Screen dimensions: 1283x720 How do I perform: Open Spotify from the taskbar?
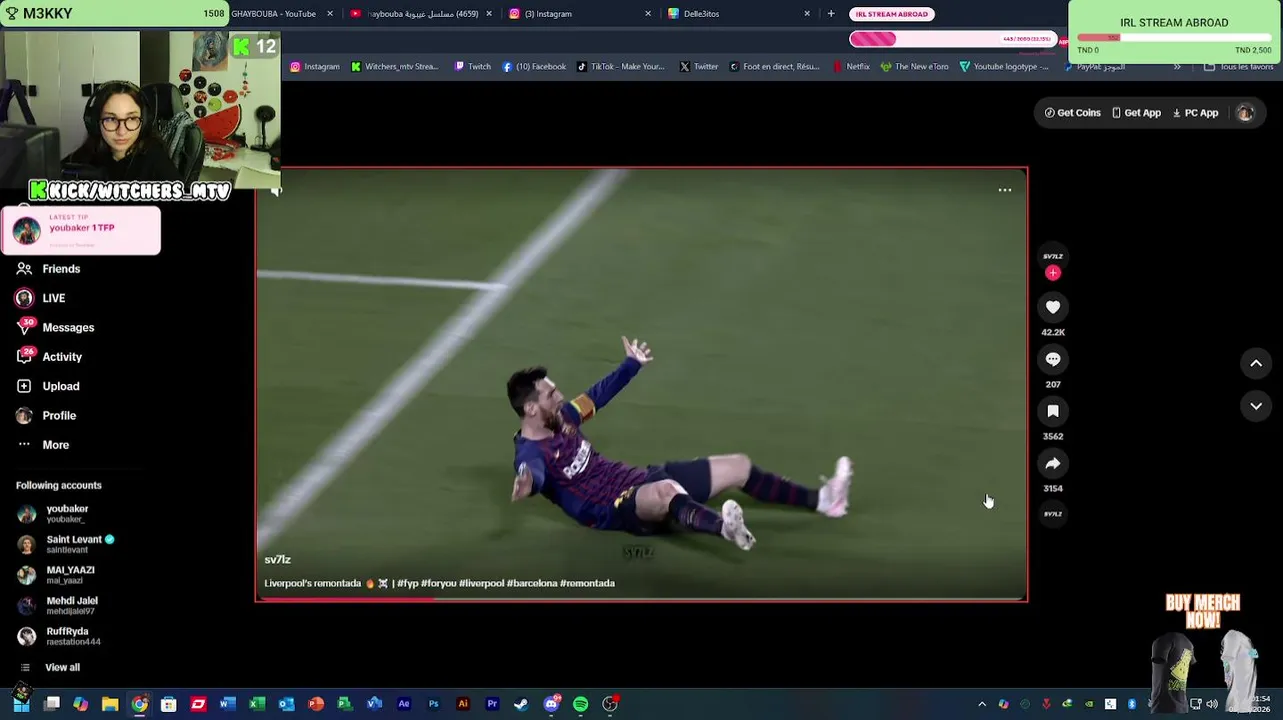(x=580, y=704)
